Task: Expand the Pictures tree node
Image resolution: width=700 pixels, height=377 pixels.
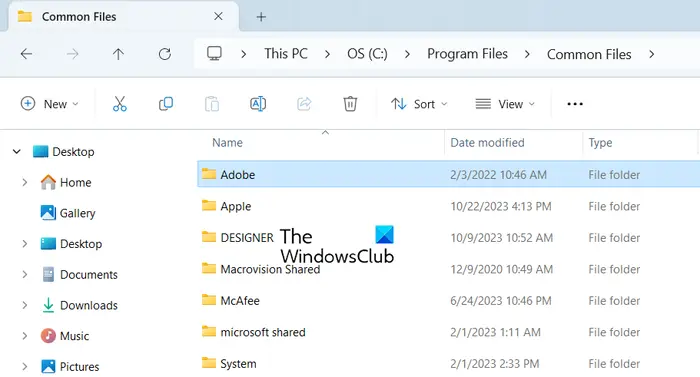Action: click(25, 366)
